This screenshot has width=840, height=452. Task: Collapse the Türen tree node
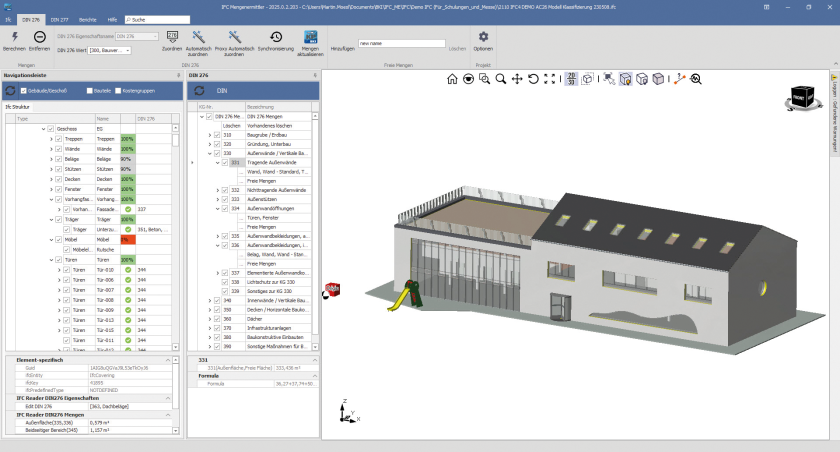point(51,260)
